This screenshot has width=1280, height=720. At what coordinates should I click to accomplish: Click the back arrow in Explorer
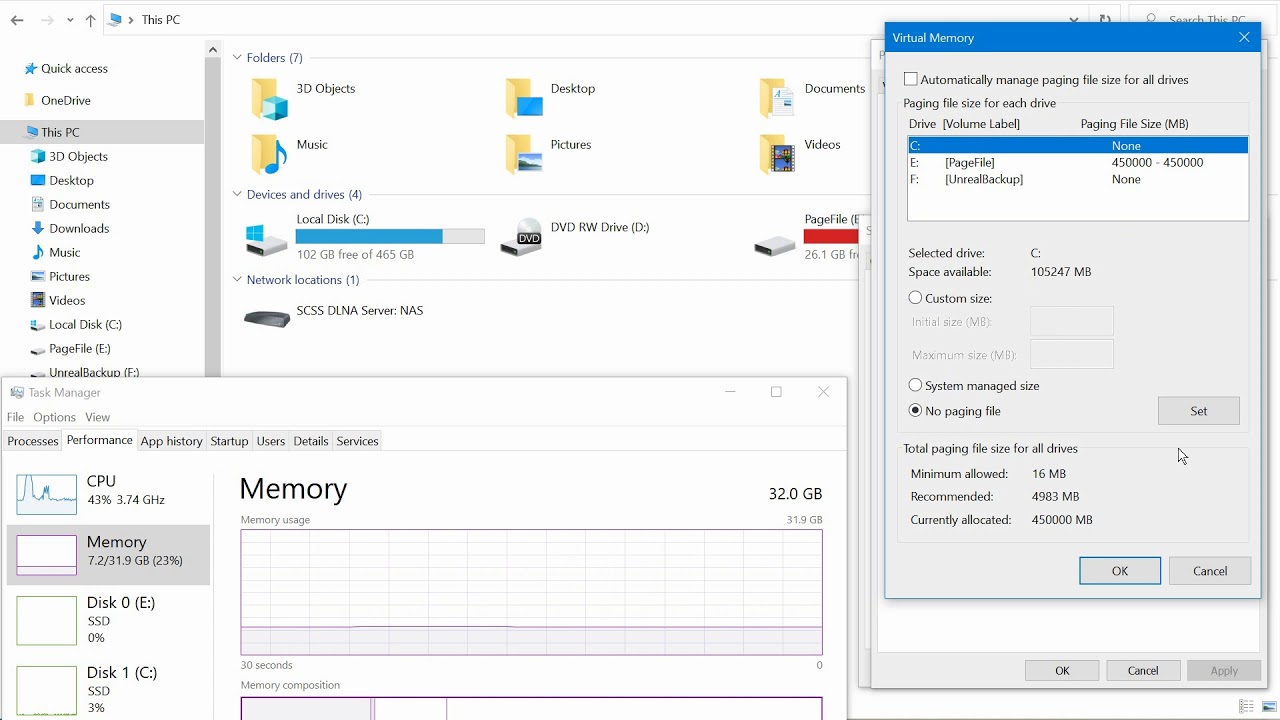coord(17,20)
